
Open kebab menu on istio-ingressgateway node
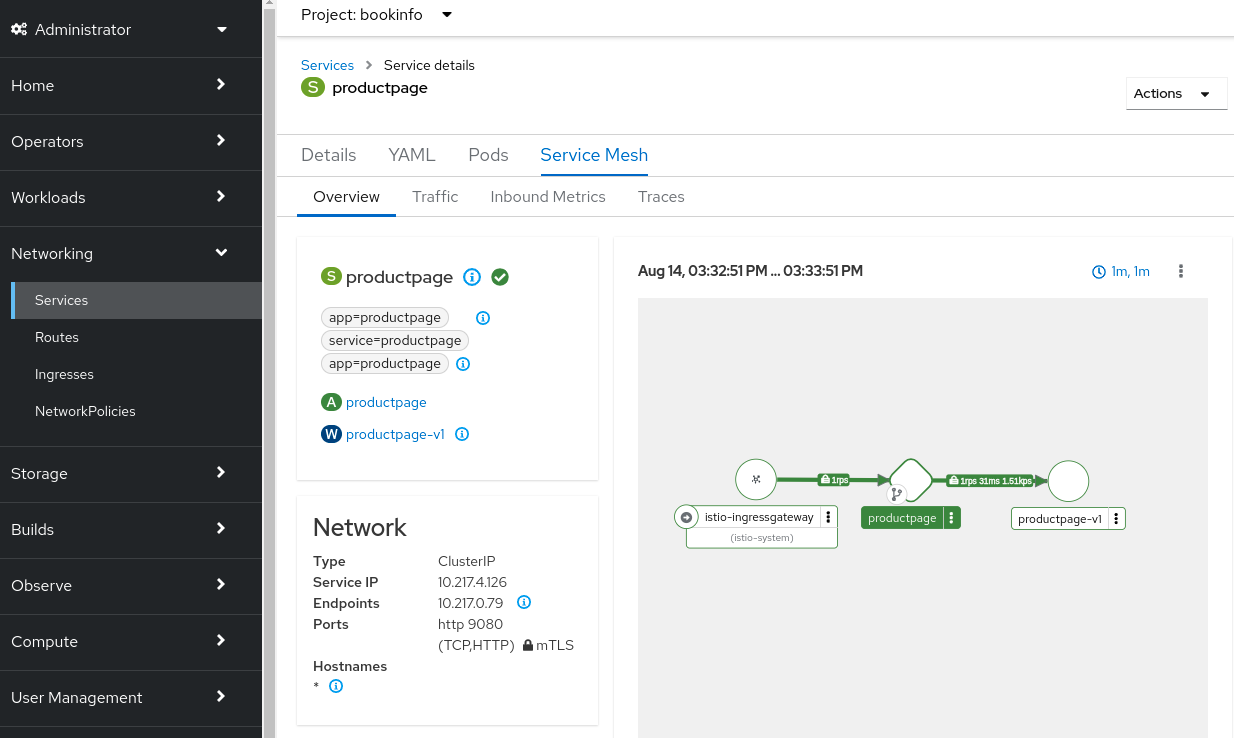tap(828, 517)
